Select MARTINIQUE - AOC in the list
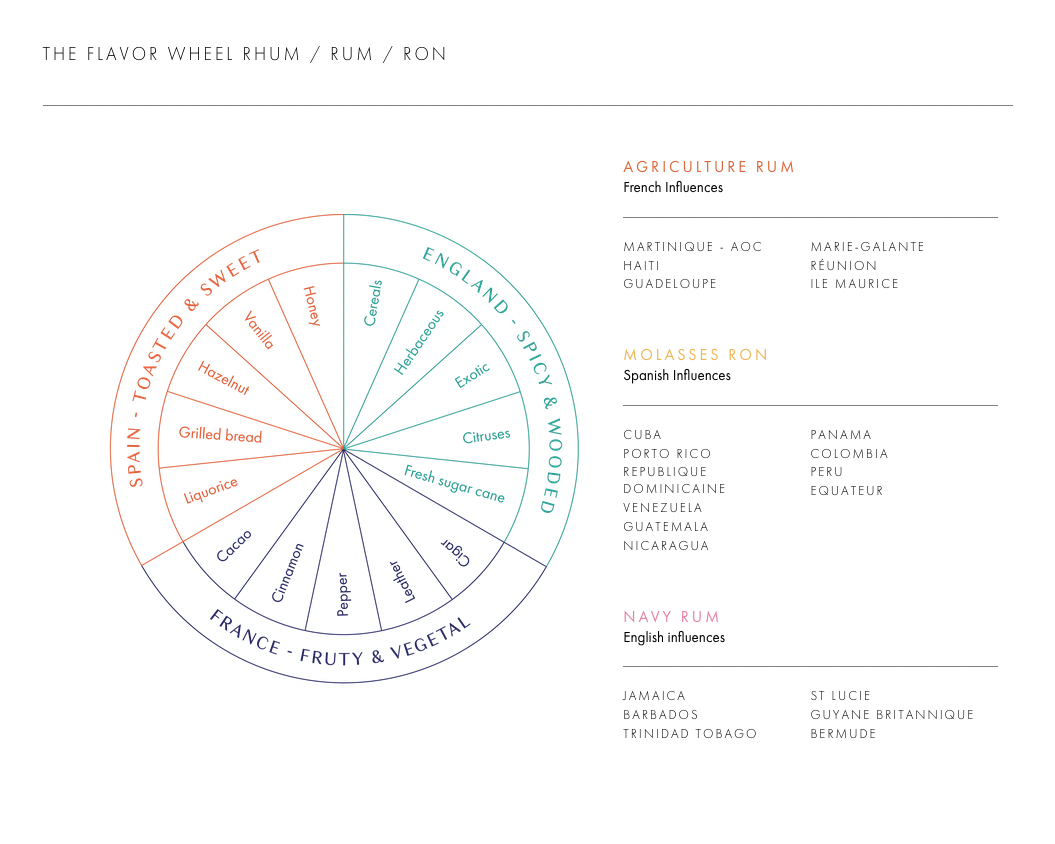1055x844 pixels. coord(692,247)
